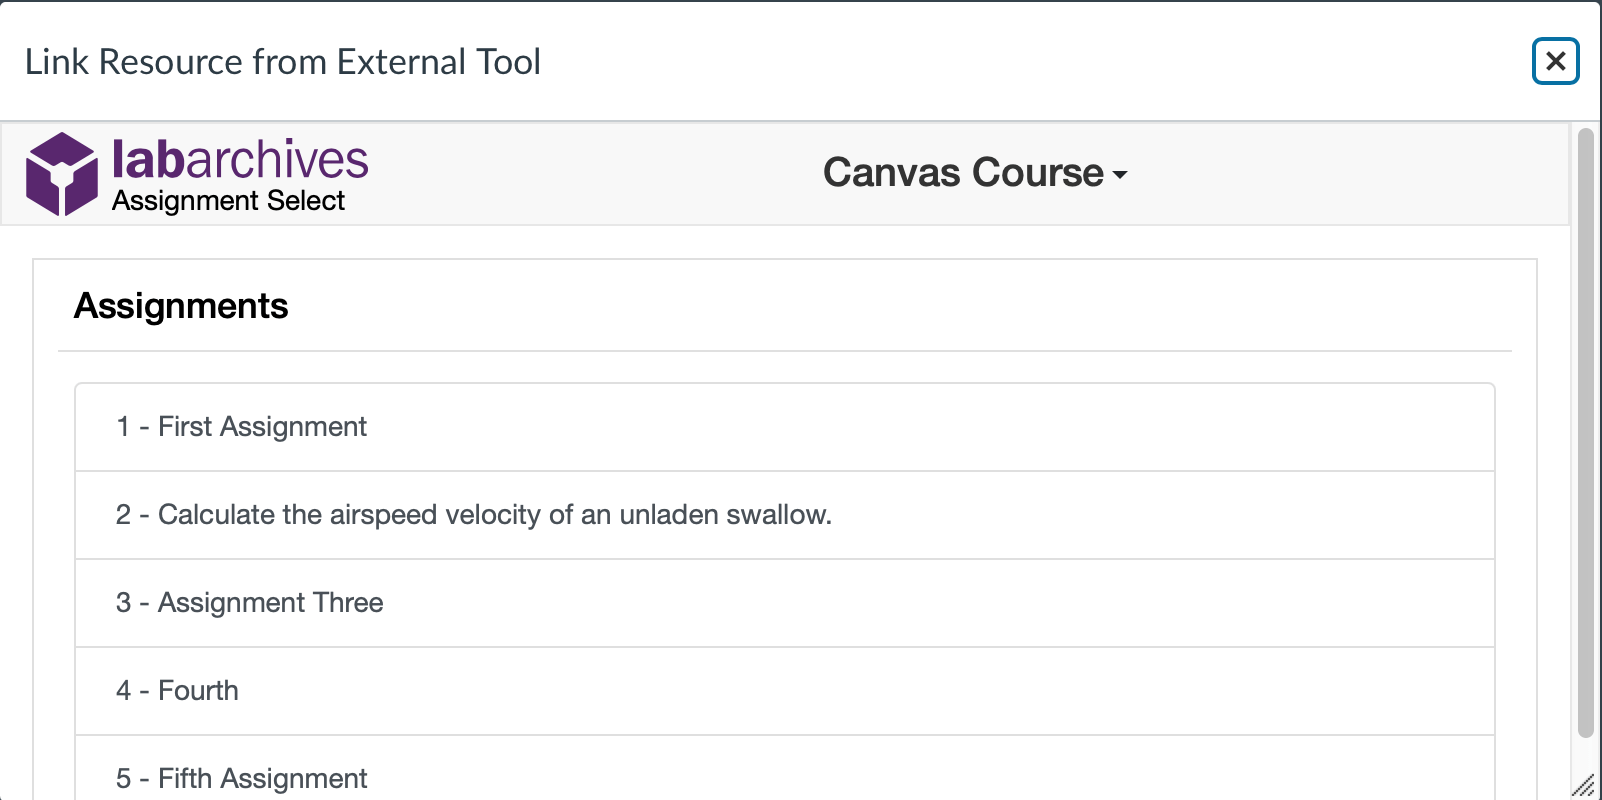
Task: Click the Canvas Course dropdown caret arrow
Action: tap(1122, 177)
